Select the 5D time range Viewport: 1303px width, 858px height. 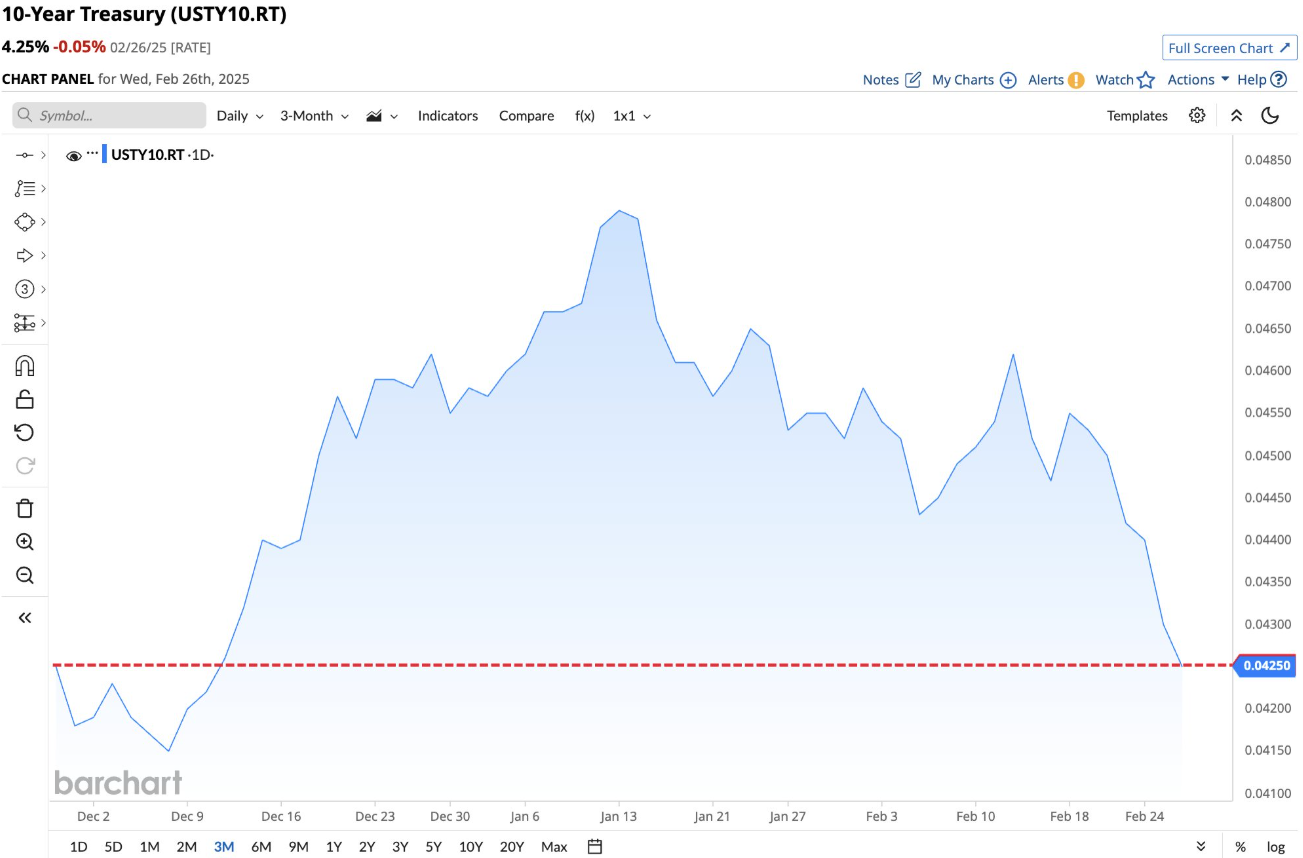113,847
